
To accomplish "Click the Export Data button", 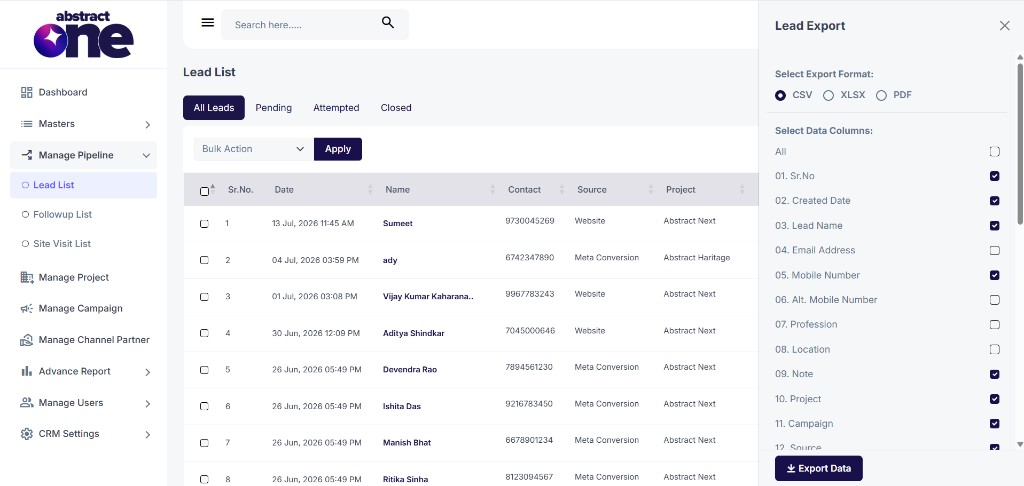I will [818, 468].
